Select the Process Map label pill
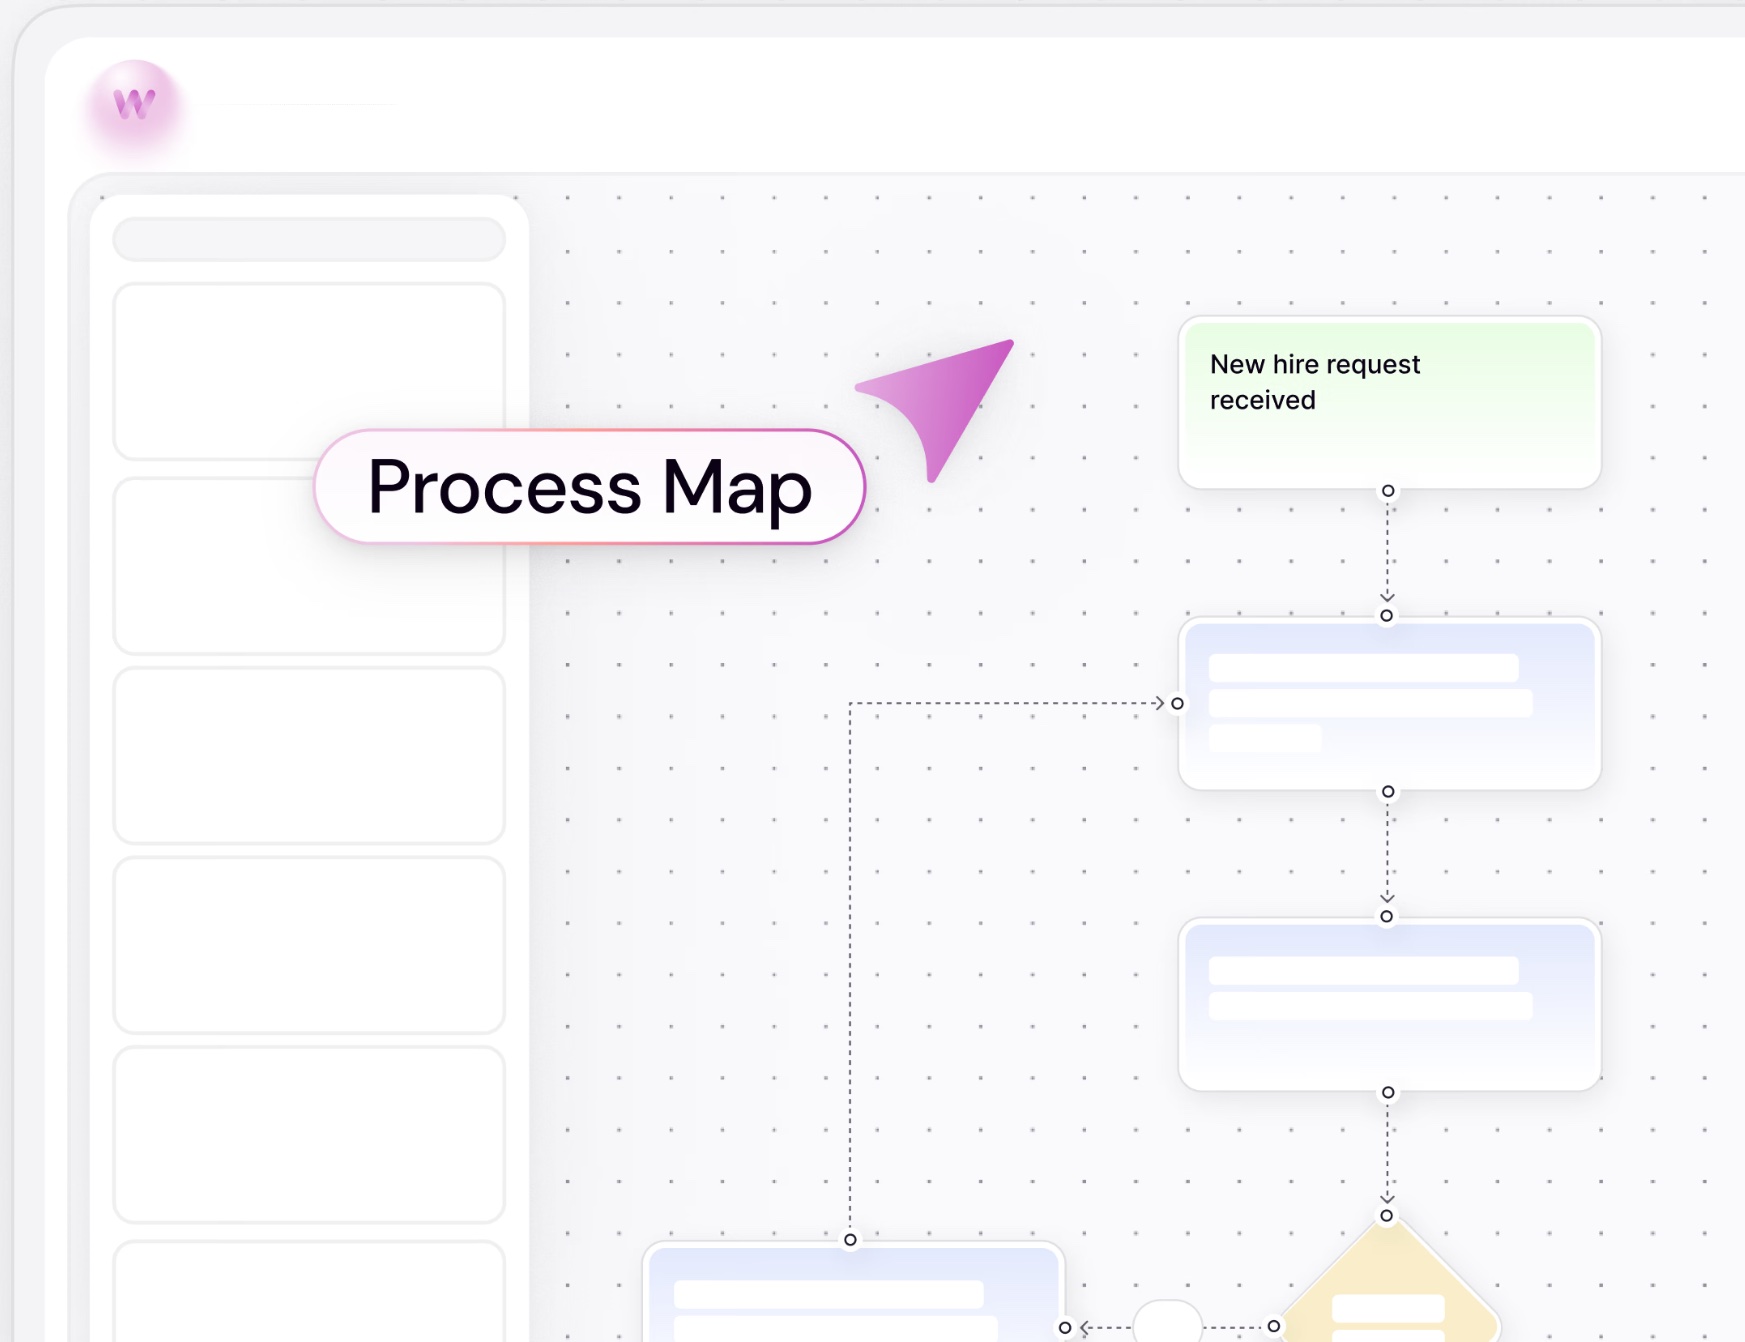The width and height of the screenshot is (1745, 1342). pos(589,487)
